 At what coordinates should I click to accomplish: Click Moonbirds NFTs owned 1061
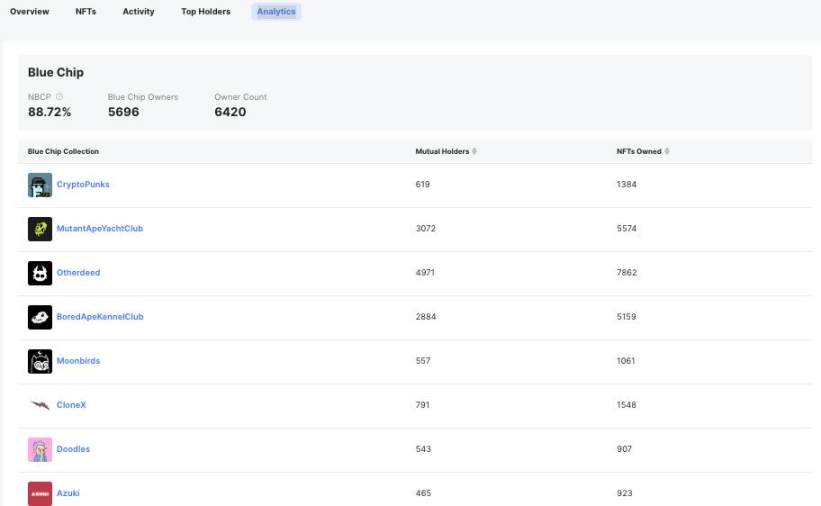(626, 360)
